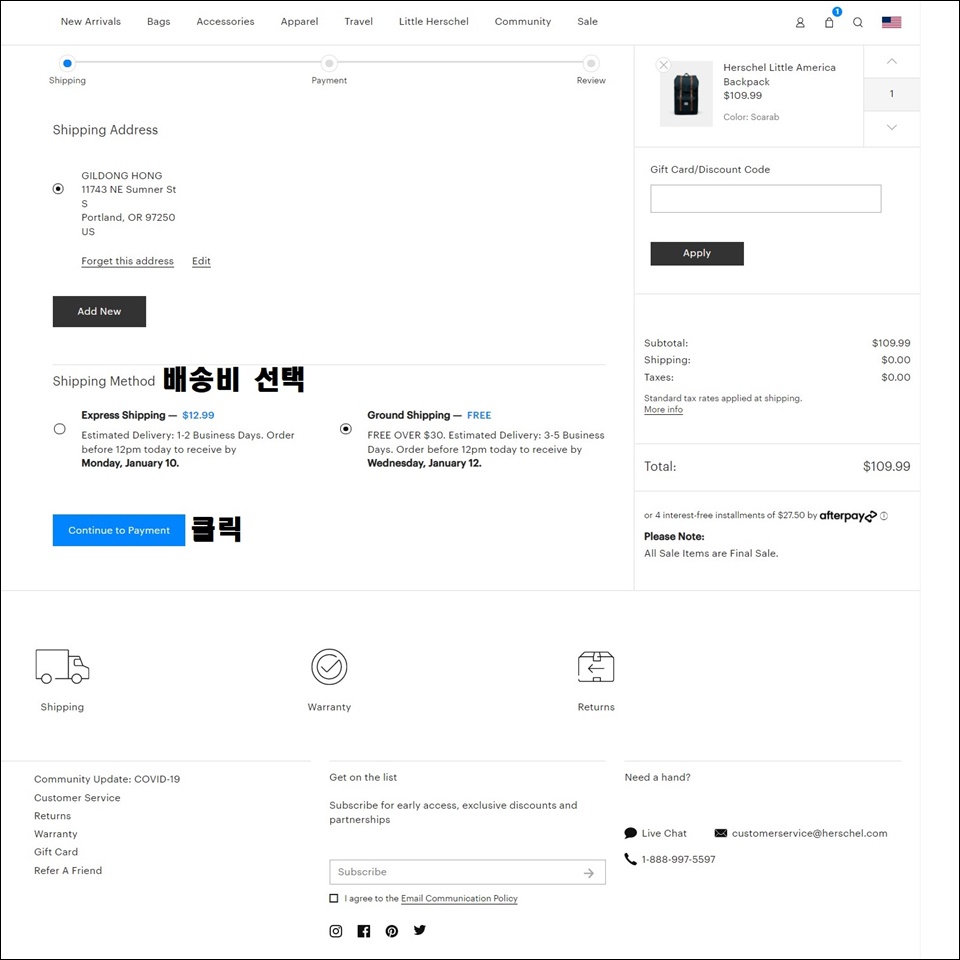Click the Live Chat text link

[x=664, y=833]
